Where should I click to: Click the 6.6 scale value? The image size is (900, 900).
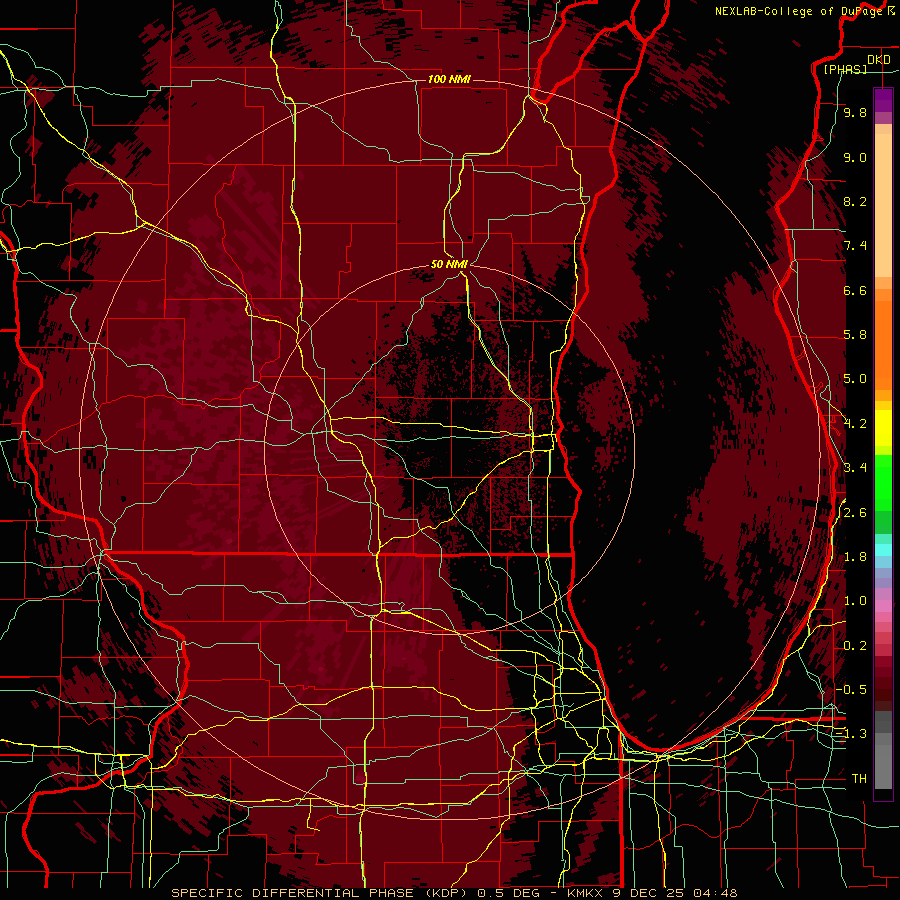[x=855, y=290]
